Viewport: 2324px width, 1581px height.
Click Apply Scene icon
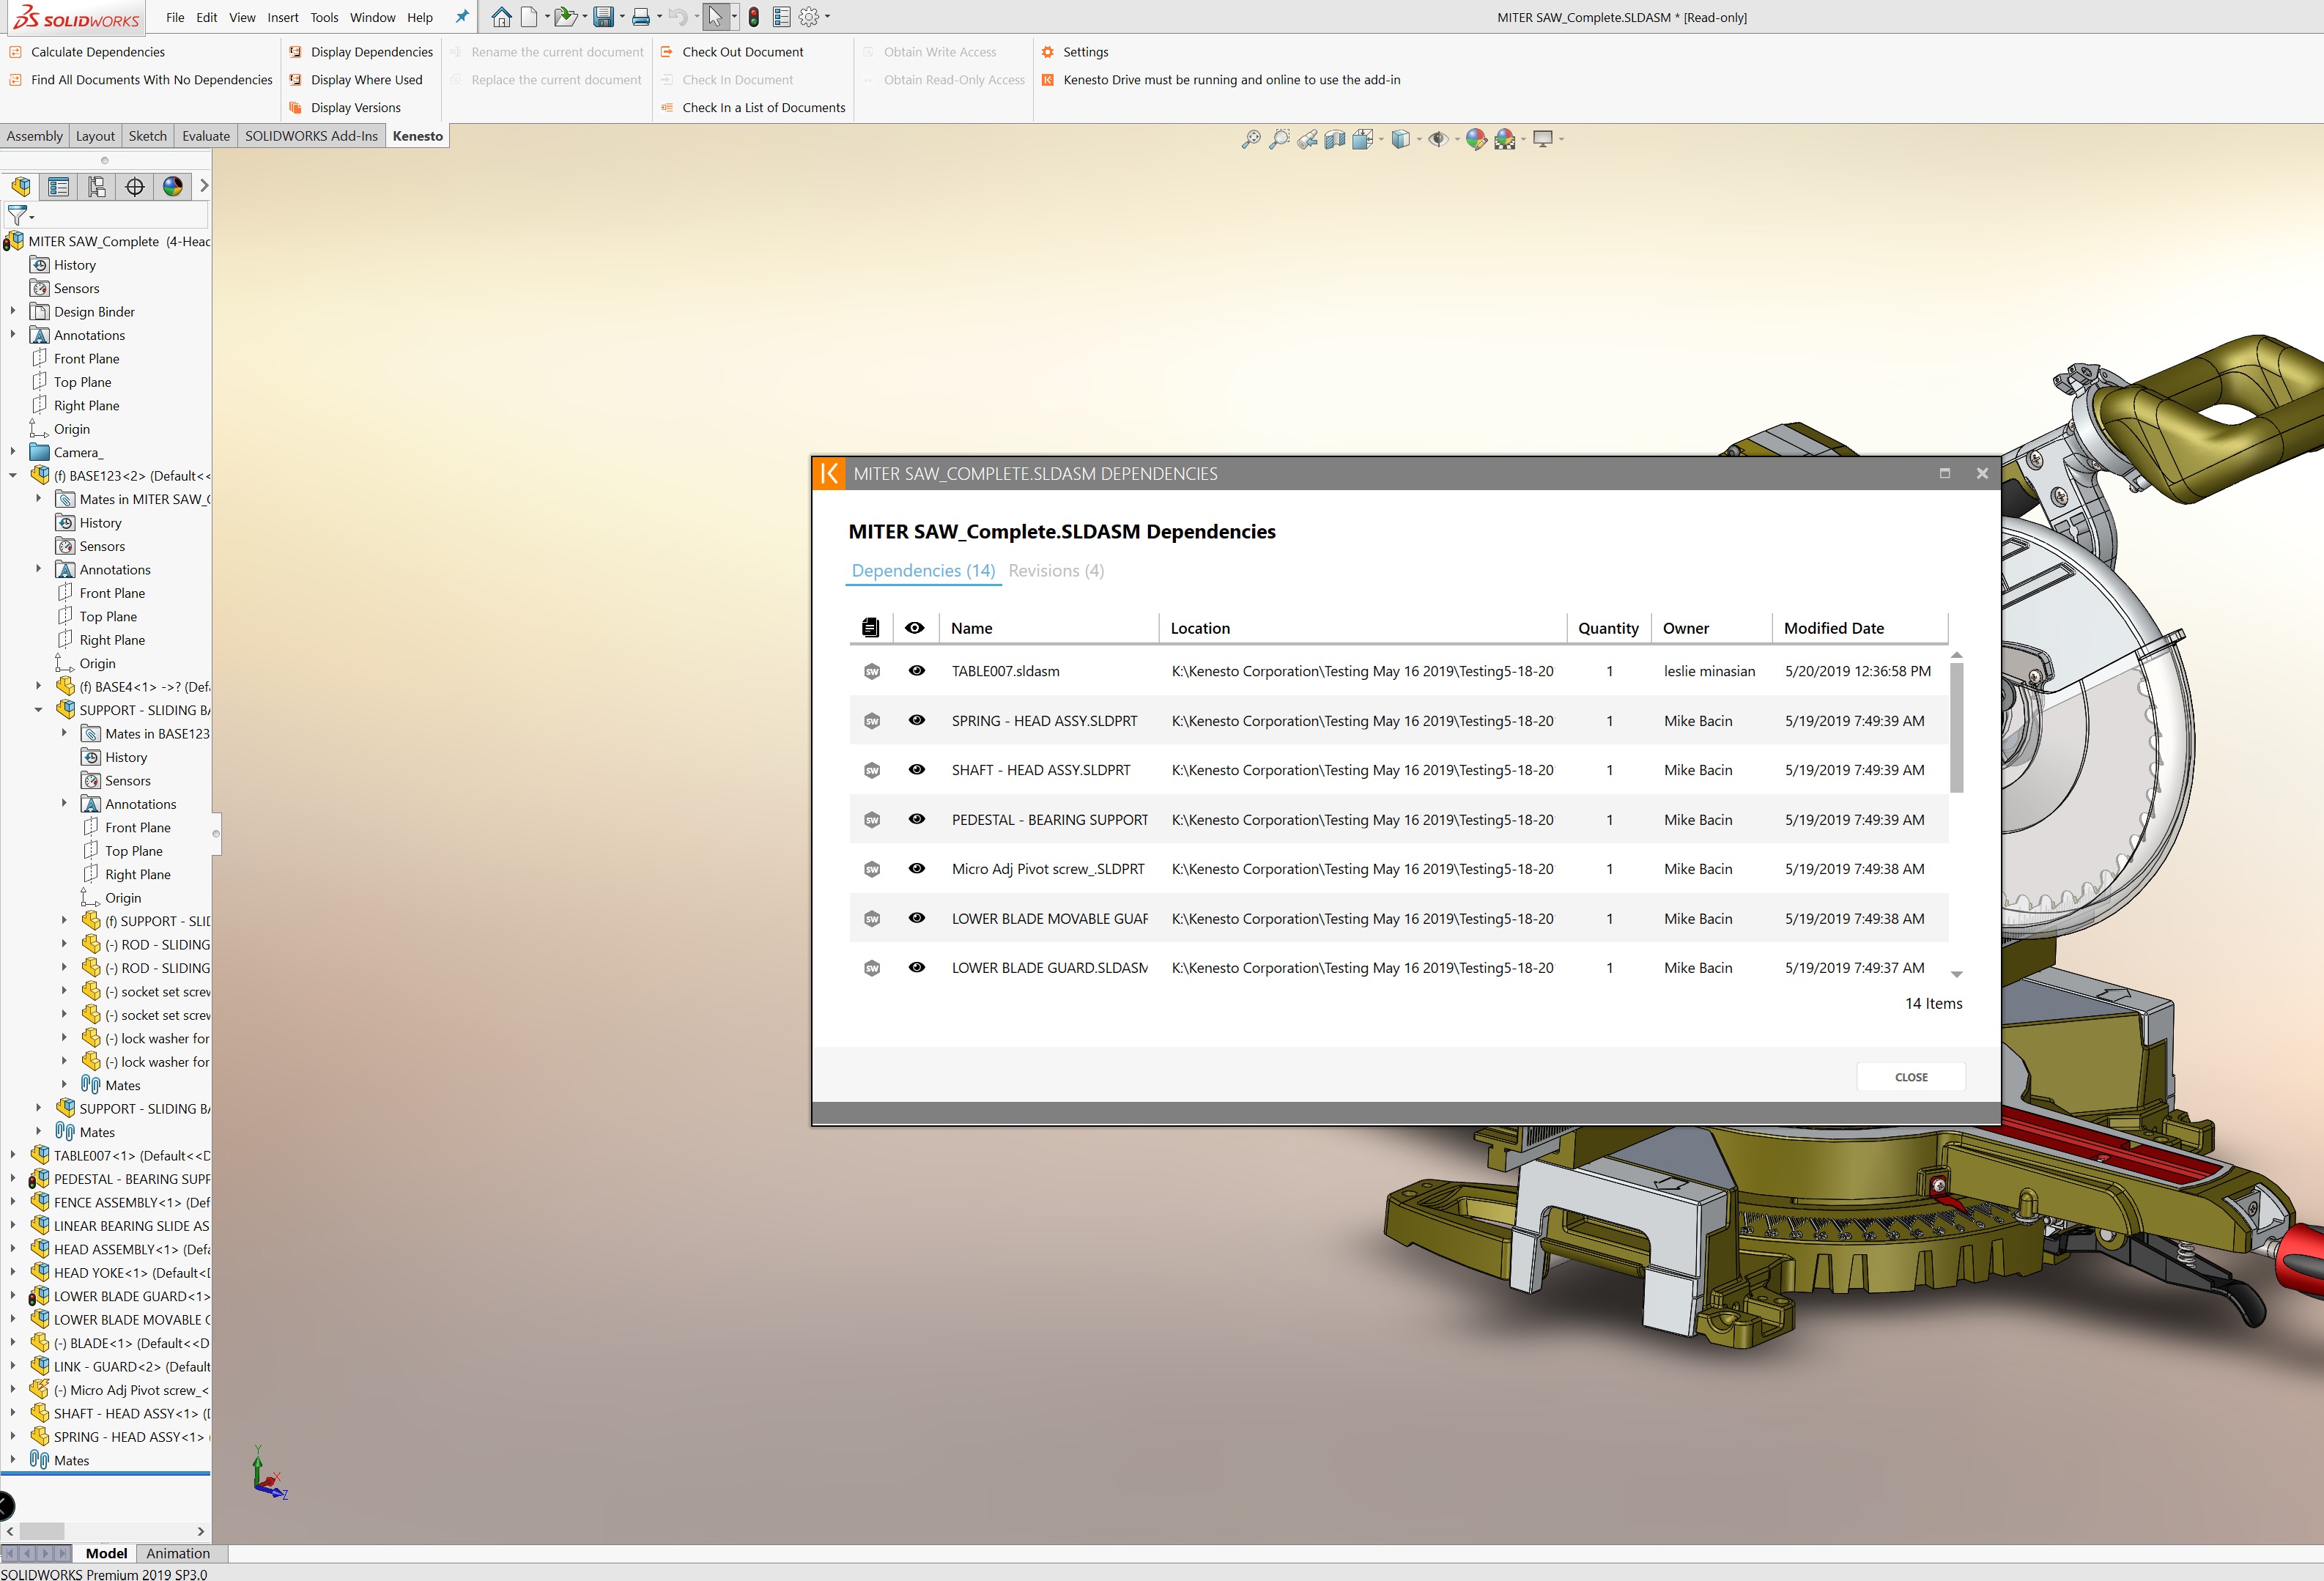coord(1504,140)
